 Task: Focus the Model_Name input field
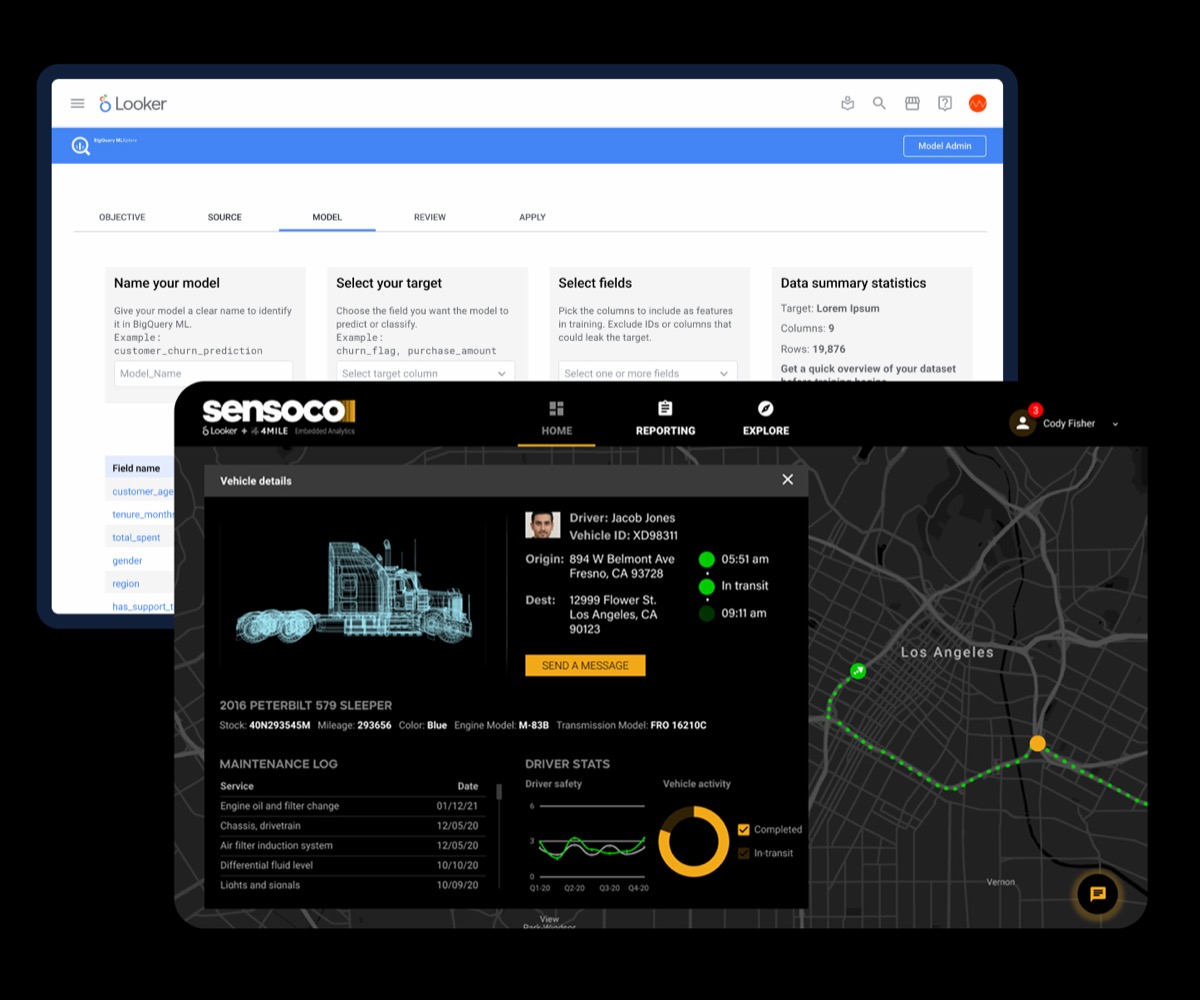click(x=203, y=372)
